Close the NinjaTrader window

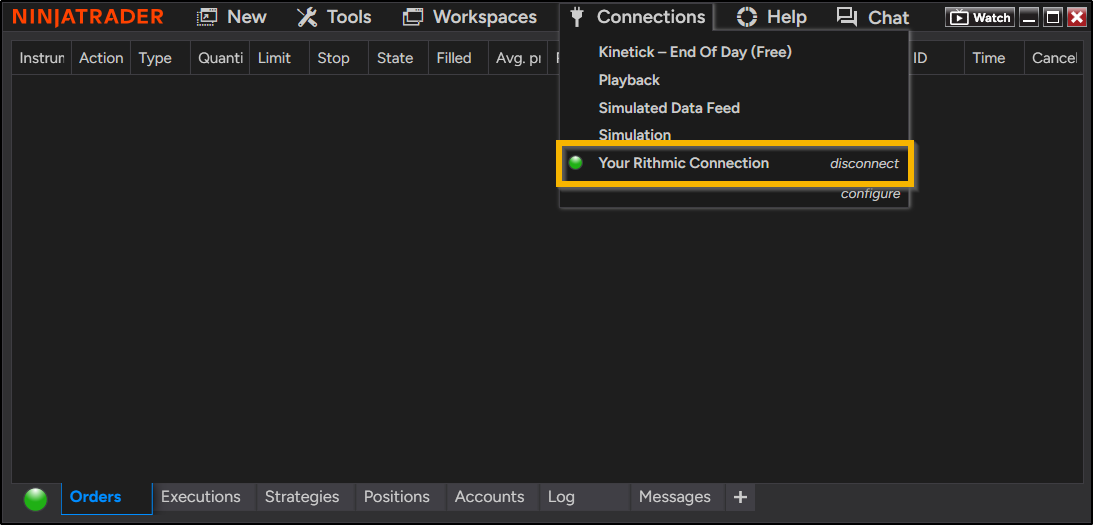pyautogui.click(x=1076, y=17)
